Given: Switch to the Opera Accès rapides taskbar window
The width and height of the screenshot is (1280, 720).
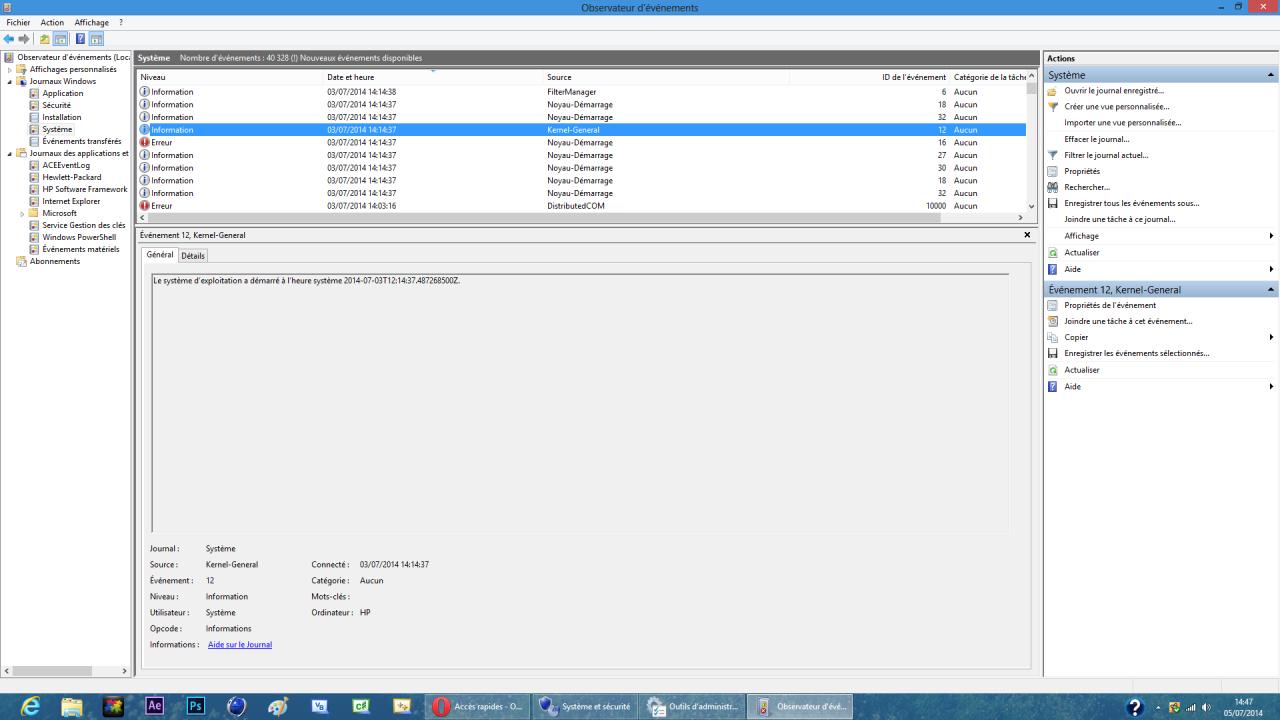Looking at the screenshot, I should 476,706.
